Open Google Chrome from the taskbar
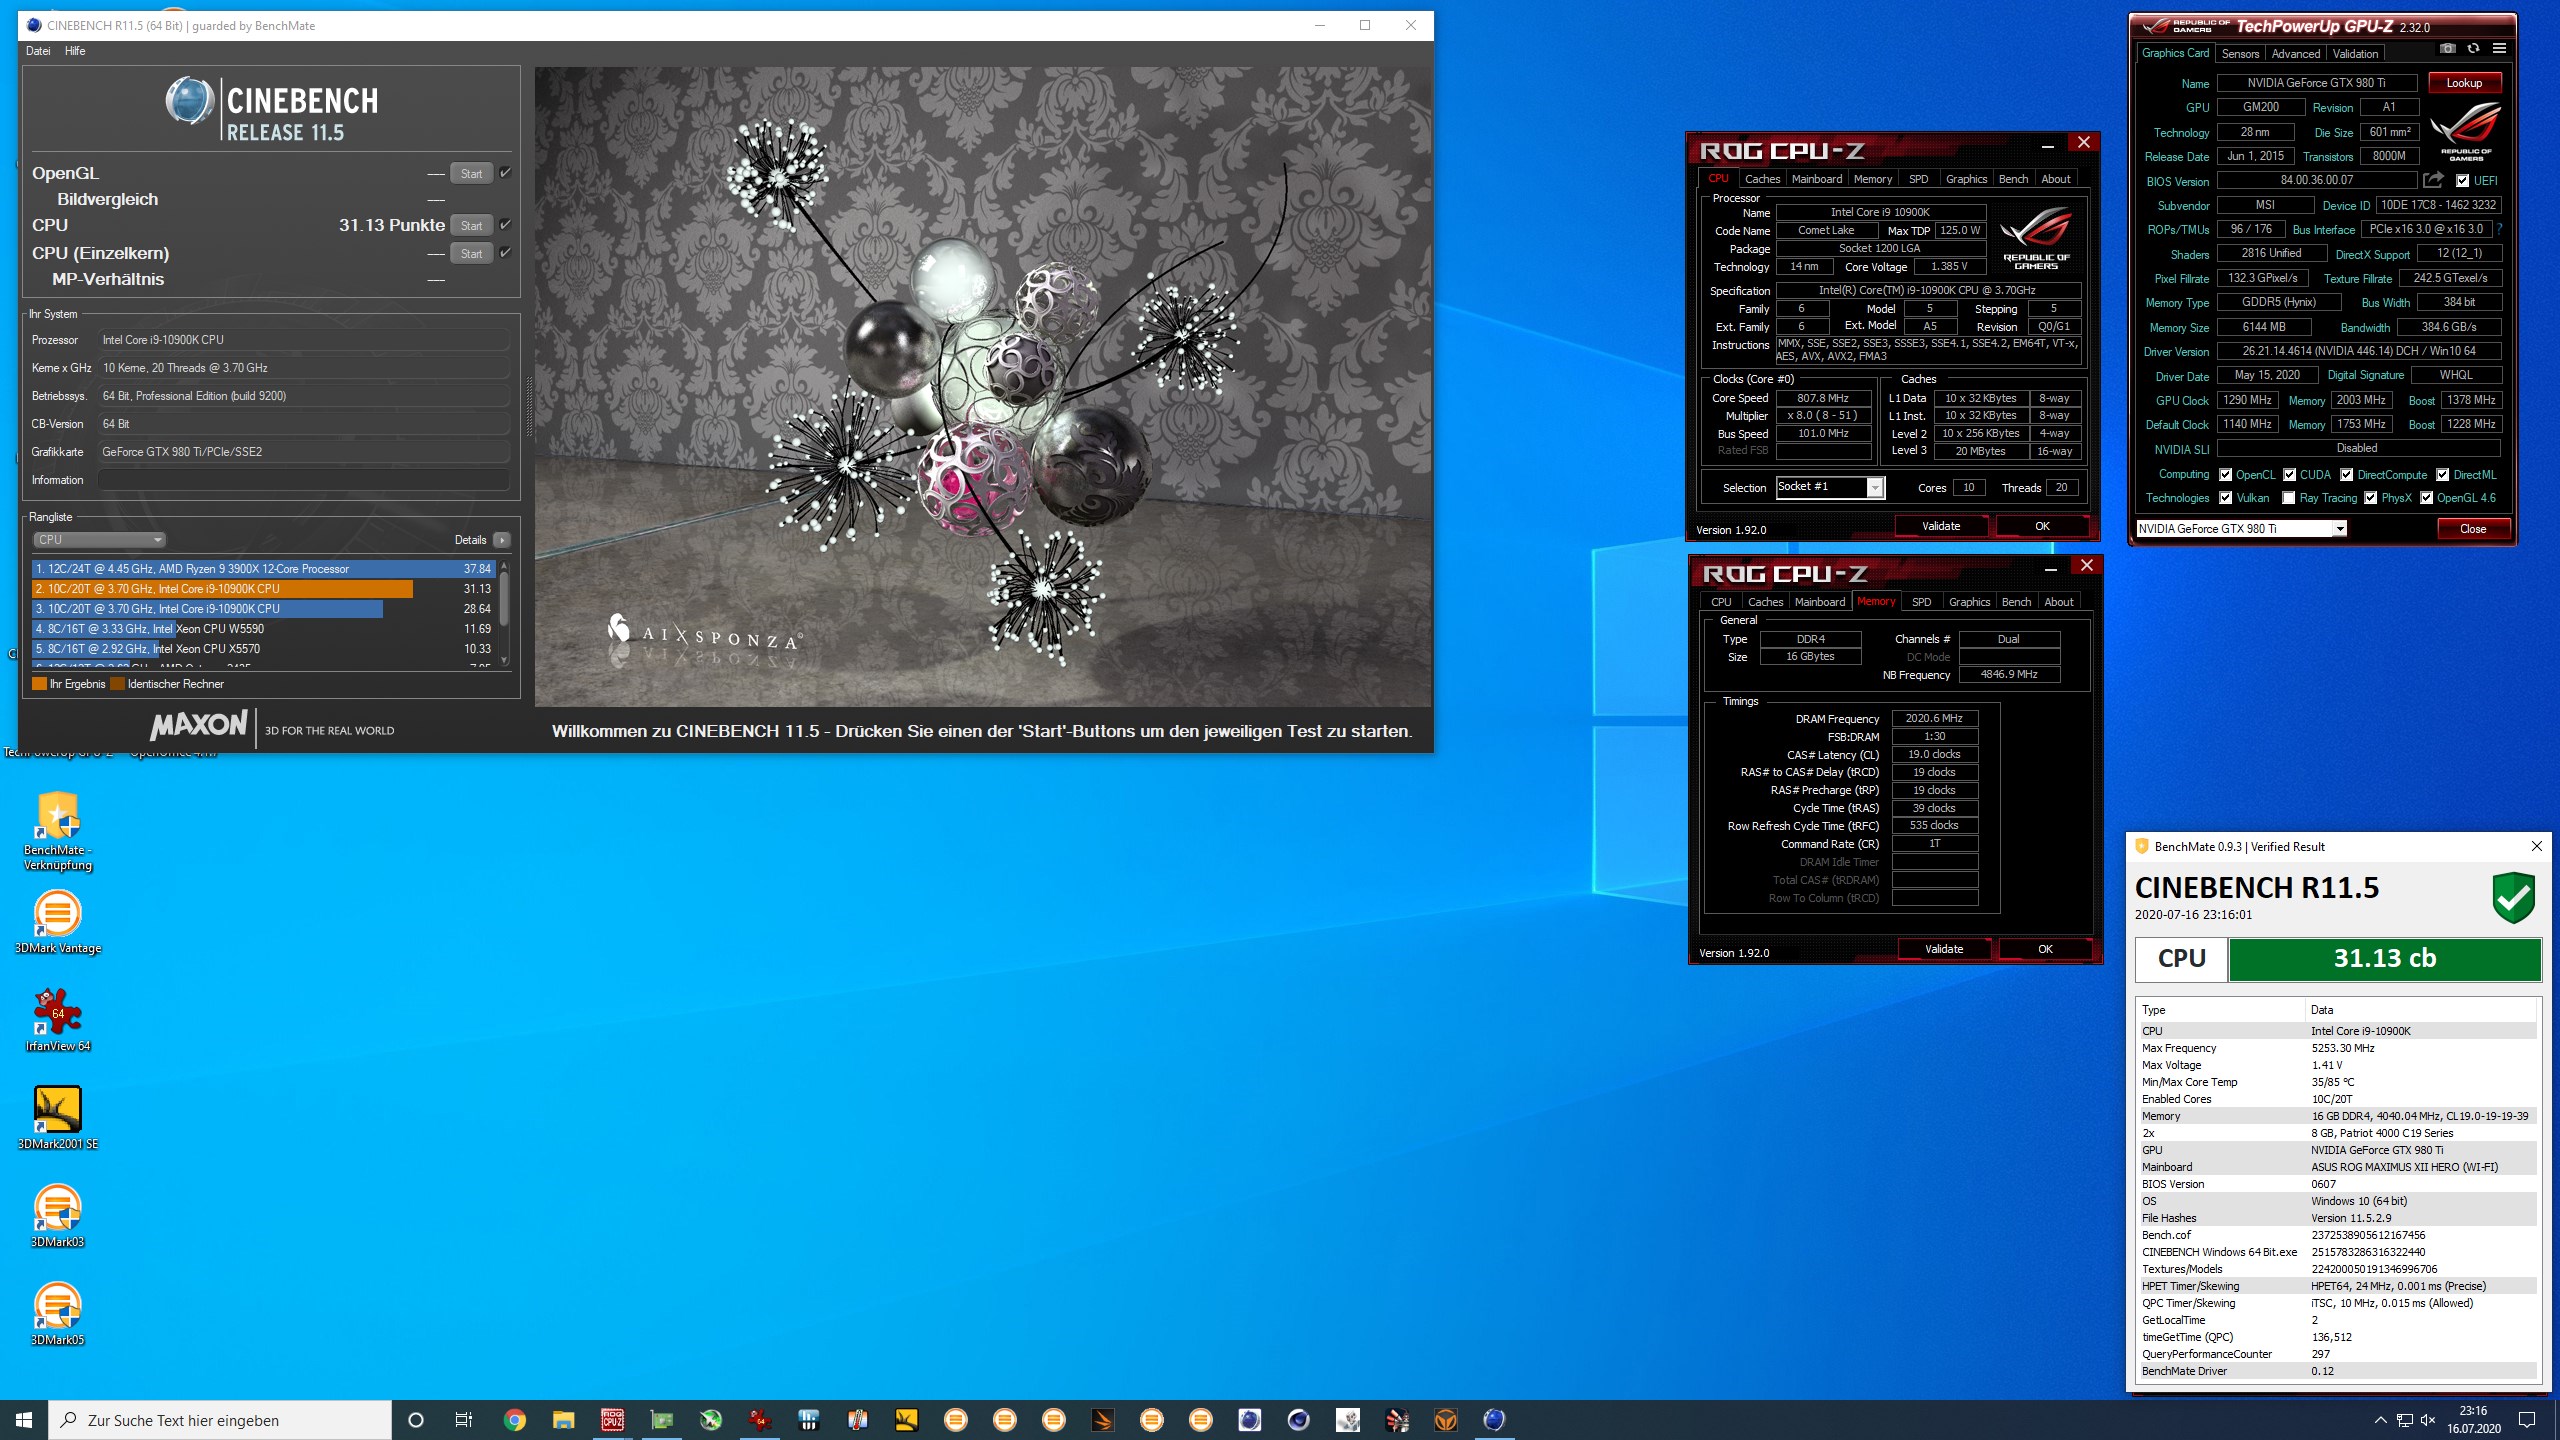The height and width of the screenshot is (1440, 2560). click(515, 1420)
